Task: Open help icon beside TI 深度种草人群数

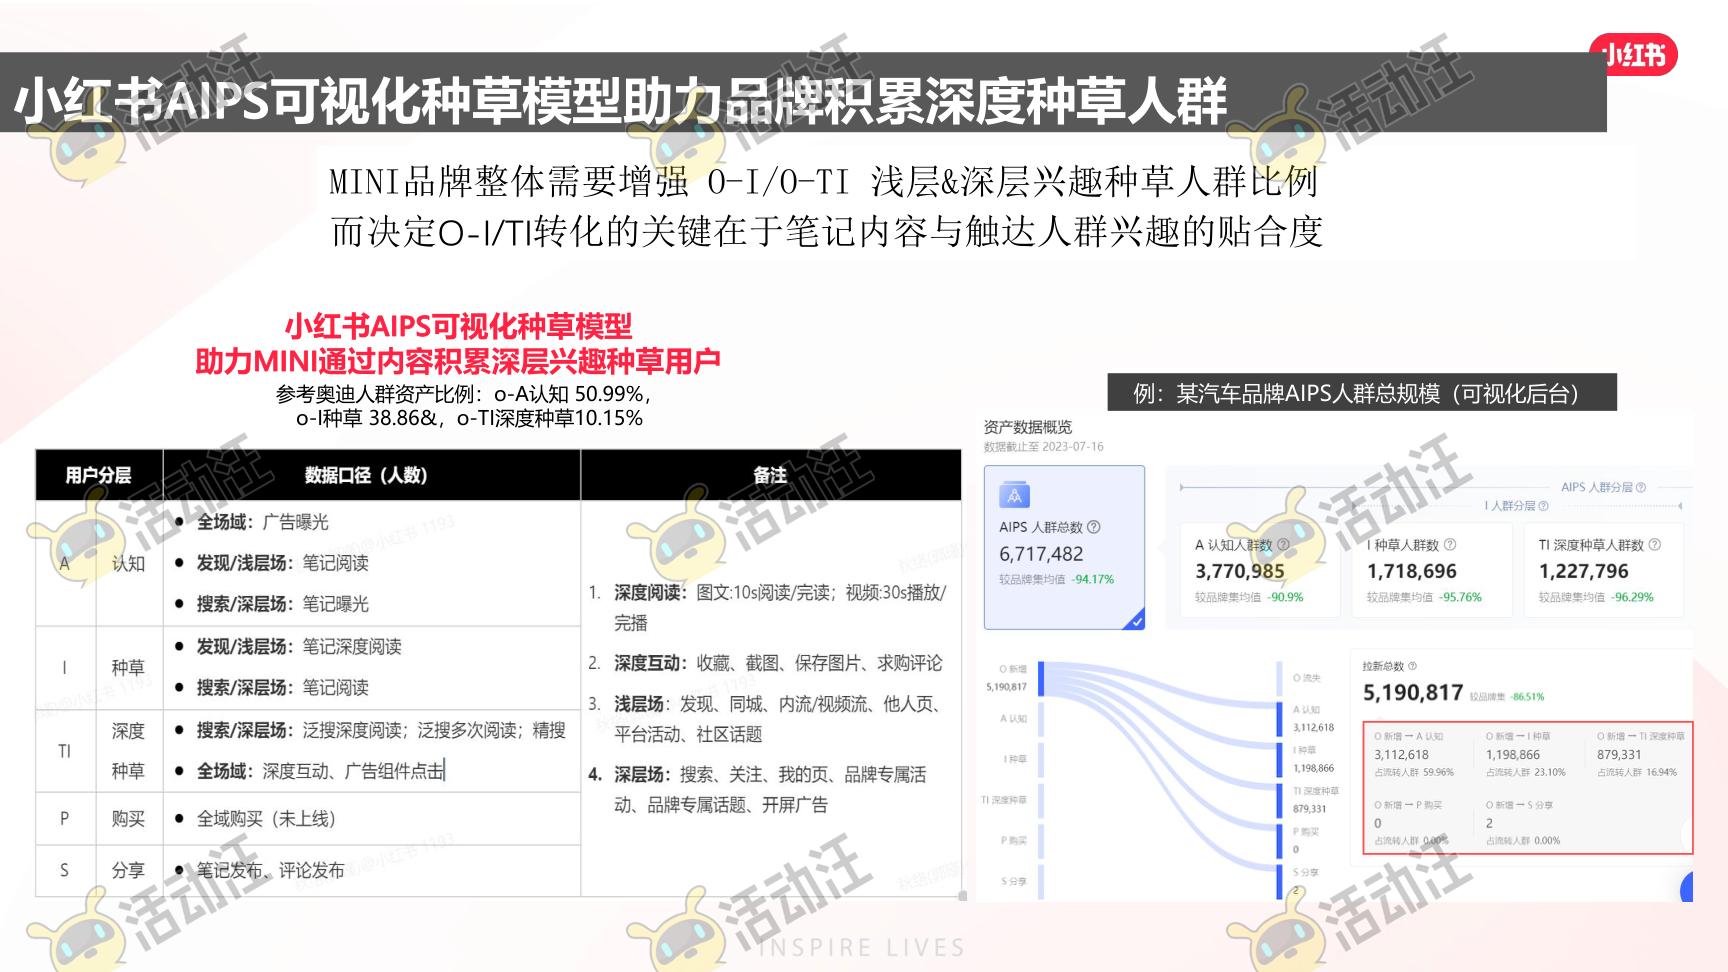Action: coord(1655,545)
